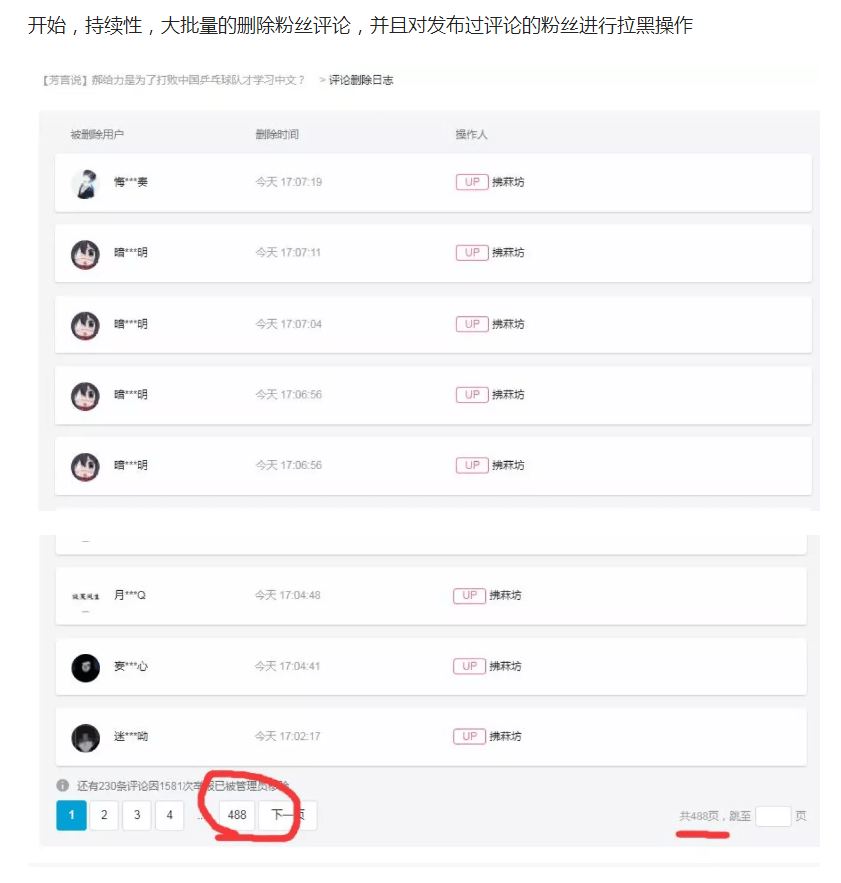Click the info icon beside 还有230条评论
Viewport: 841px width, 883px height.
(x=63, y=785)
